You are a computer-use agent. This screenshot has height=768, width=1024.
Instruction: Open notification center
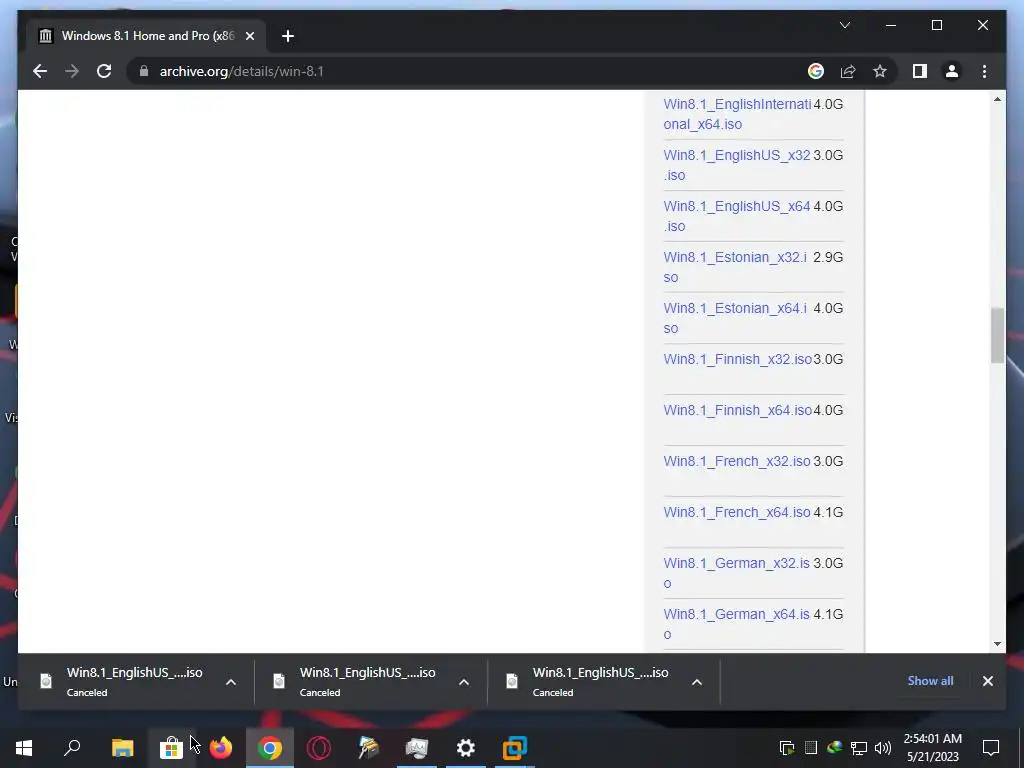[991, 748]
